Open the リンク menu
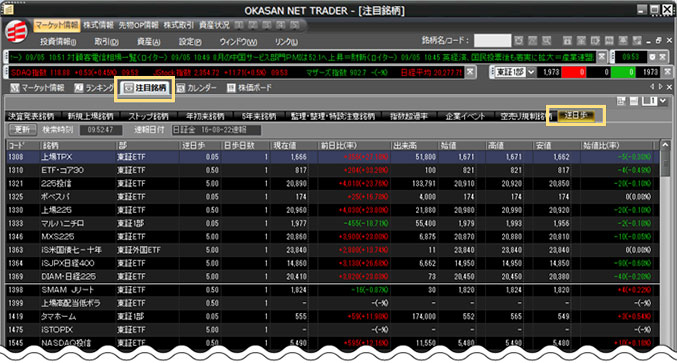 tap(286, 42)
